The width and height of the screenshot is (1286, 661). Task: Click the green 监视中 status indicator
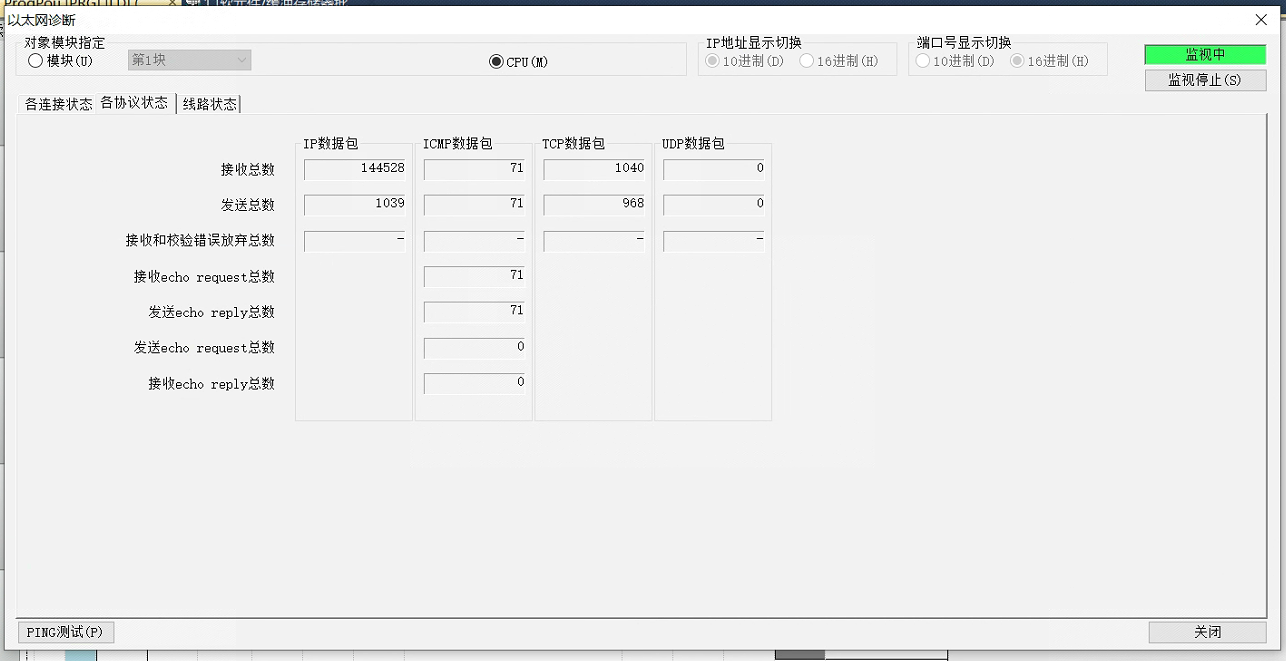pyautogui.click(x=1205, y=55)
